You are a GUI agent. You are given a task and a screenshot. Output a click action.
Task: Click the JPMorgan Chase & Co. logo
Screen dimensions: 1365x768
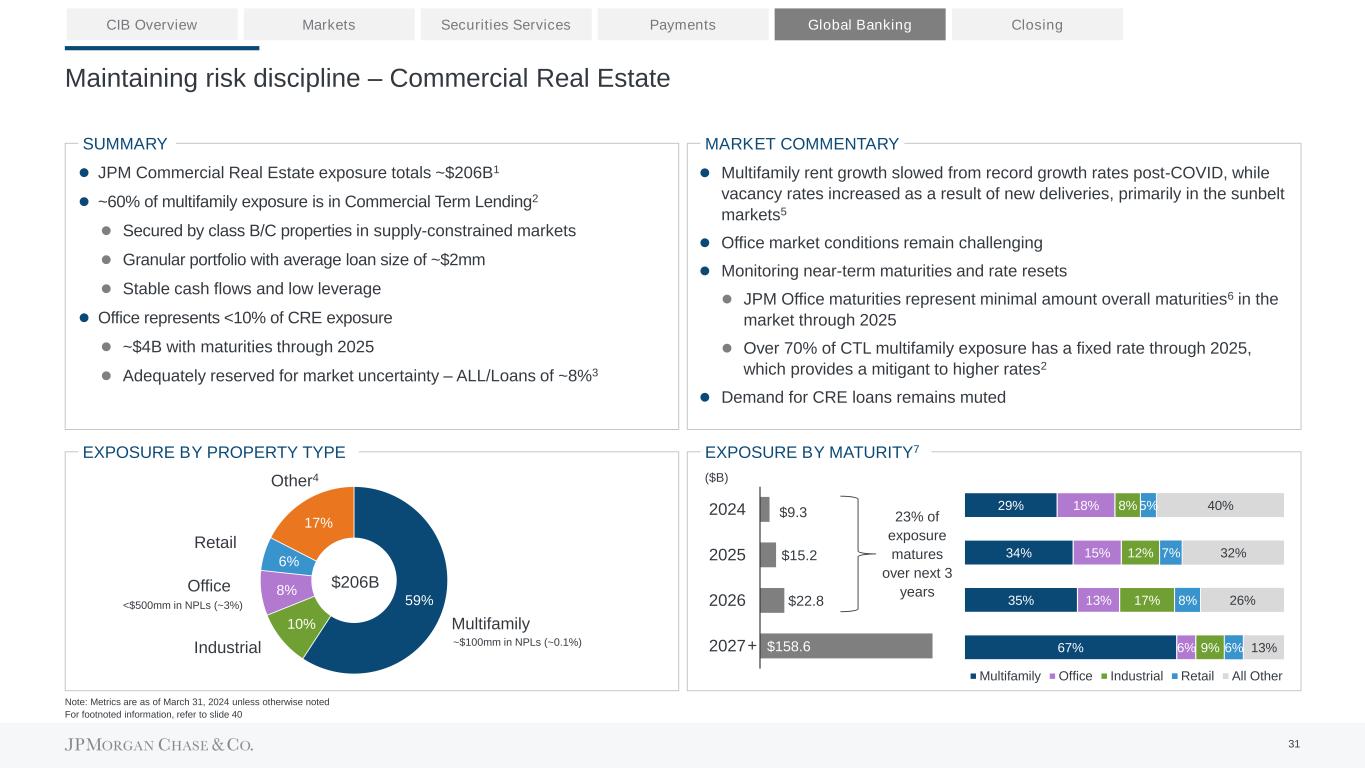(x=159, y=745)
